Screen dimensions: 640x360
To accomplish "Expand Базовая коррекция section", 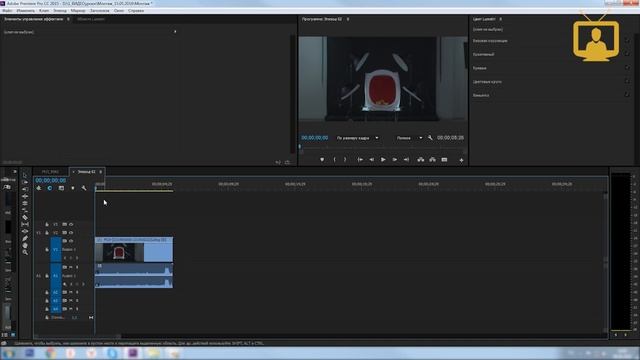I will (490, 41).
